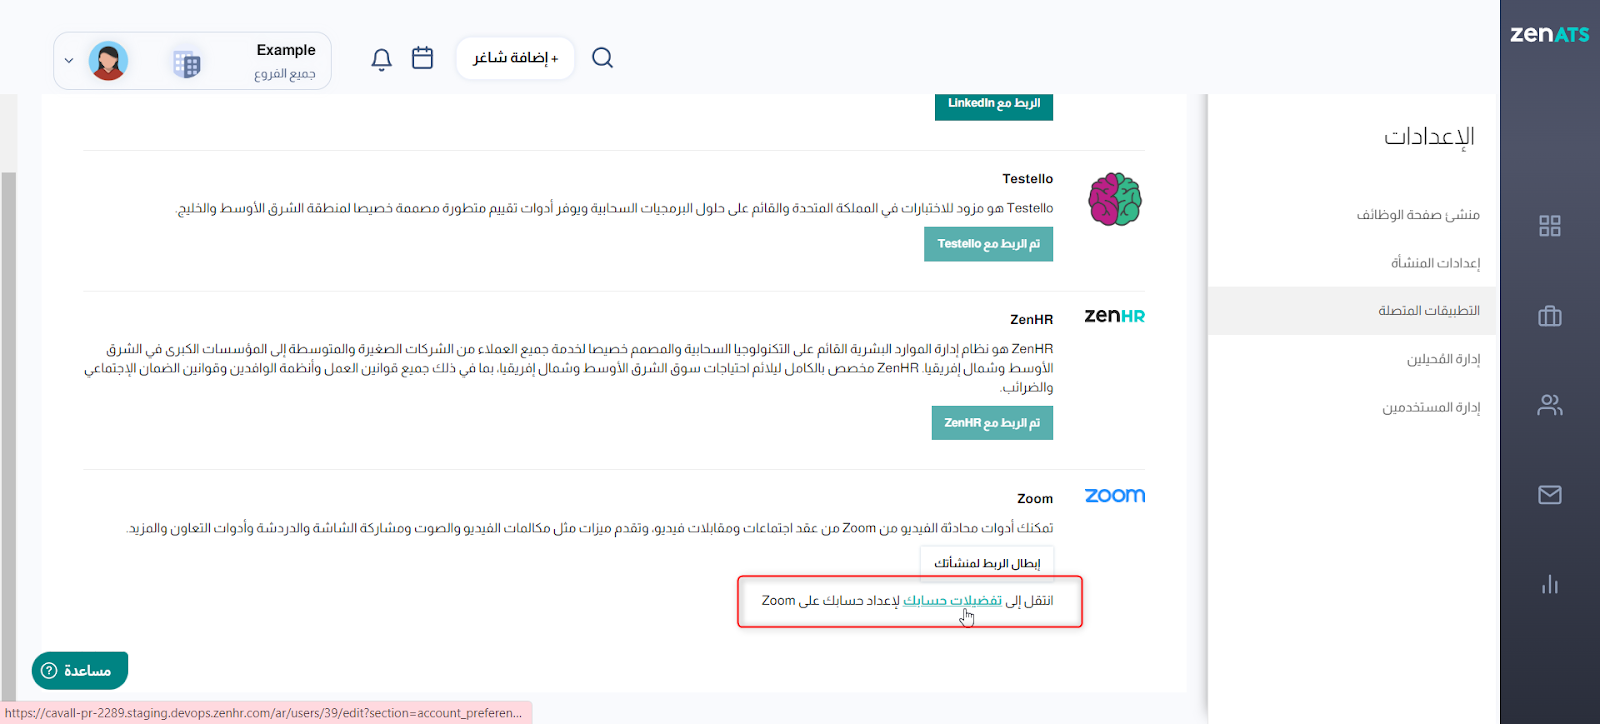Open the search magnifier icon

coord(602,58)
